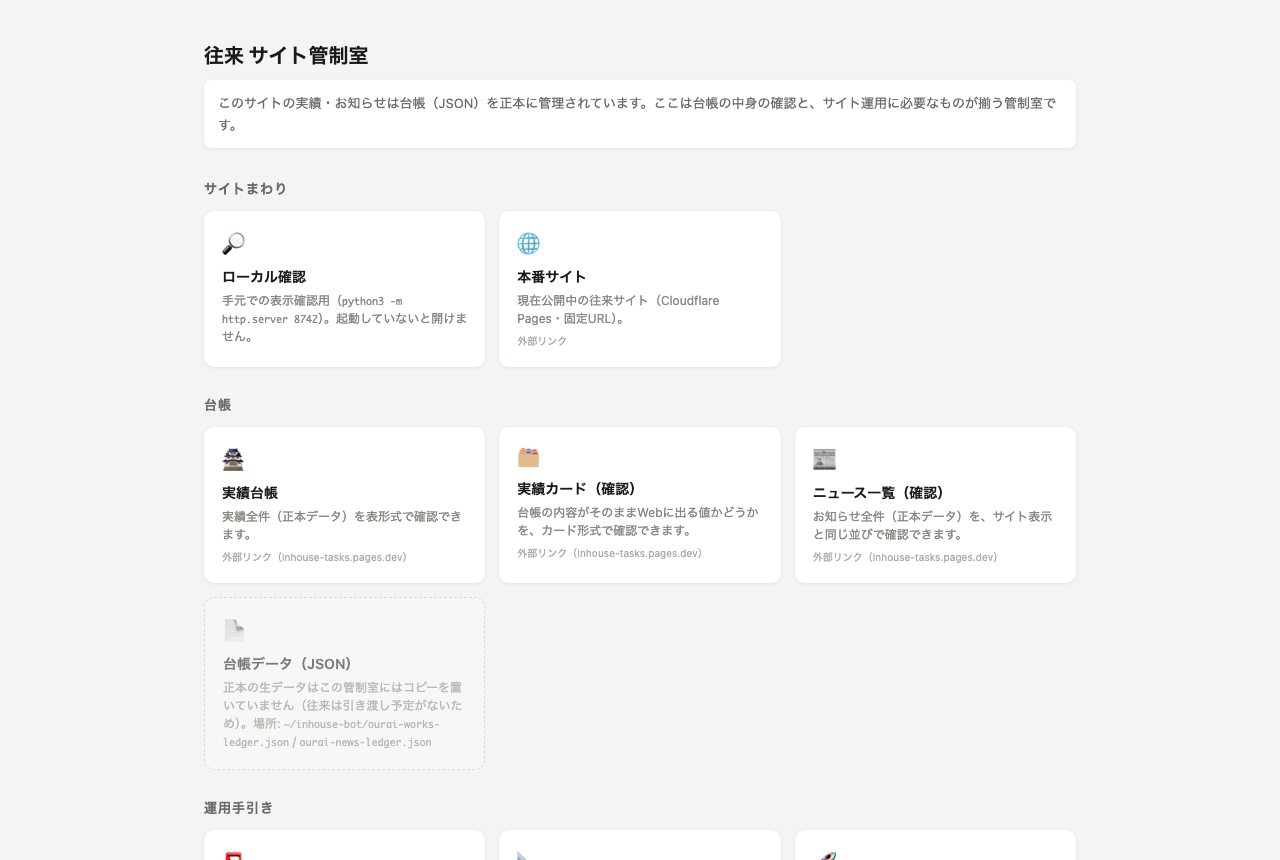Click the globe icon on 本番サイト card
Screen dimensions: 1280x860
point(528,244)
